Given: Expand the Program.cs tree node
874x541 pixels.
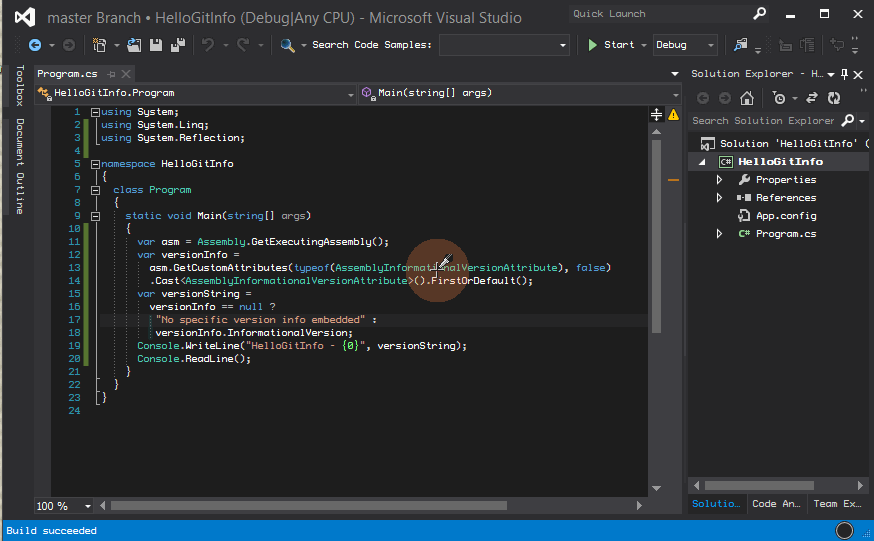Looking at the screenshot, I should [x=720, y=233].
